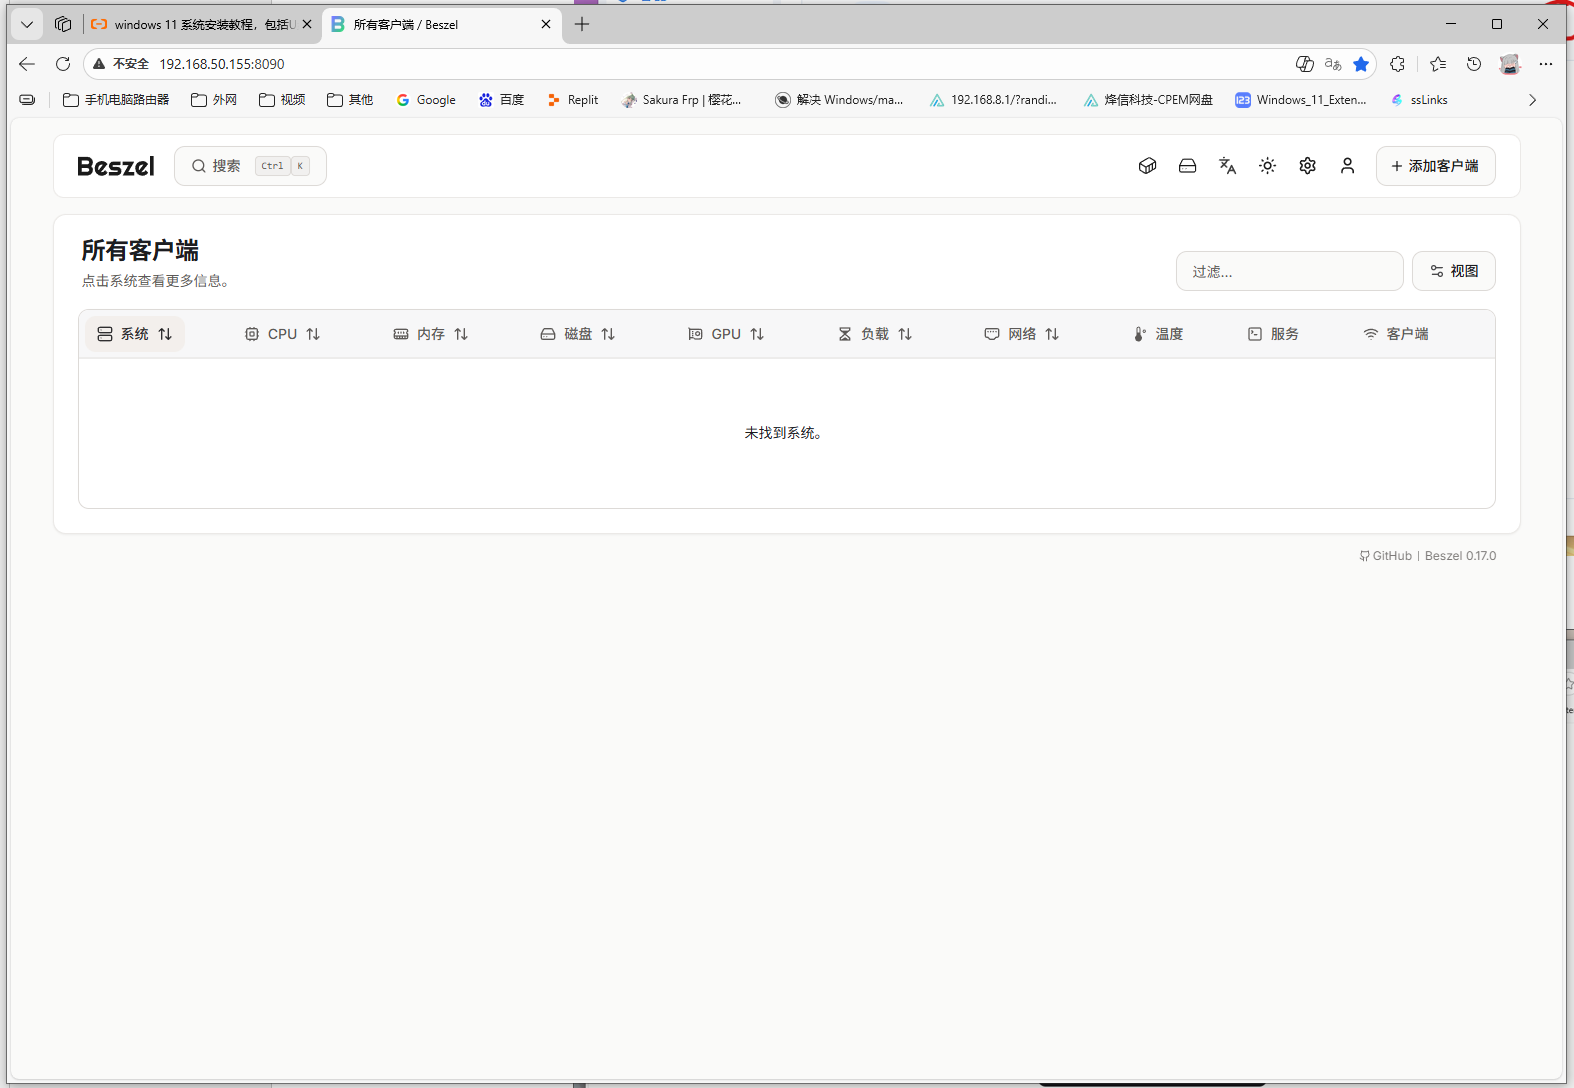This screenshot has width=1574, height=1088.
Task: Open Beszel settings gear icon
Action: point(1307,166)
